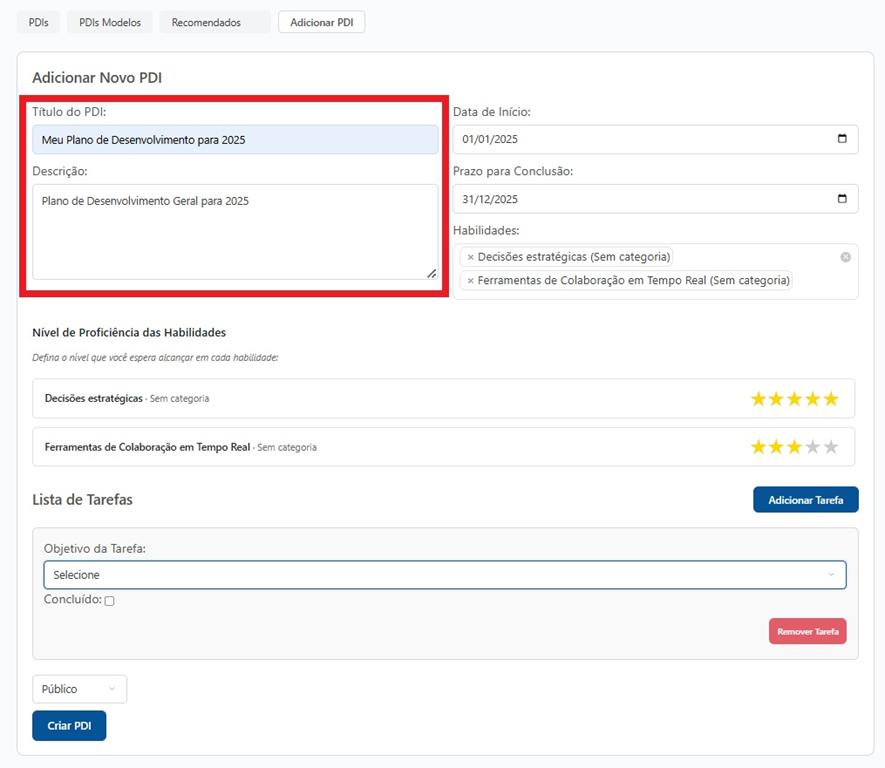Open the Objetivo da Tarefa dropdown
The width and height of the screenshot is (885, 768).
(444, 575)
